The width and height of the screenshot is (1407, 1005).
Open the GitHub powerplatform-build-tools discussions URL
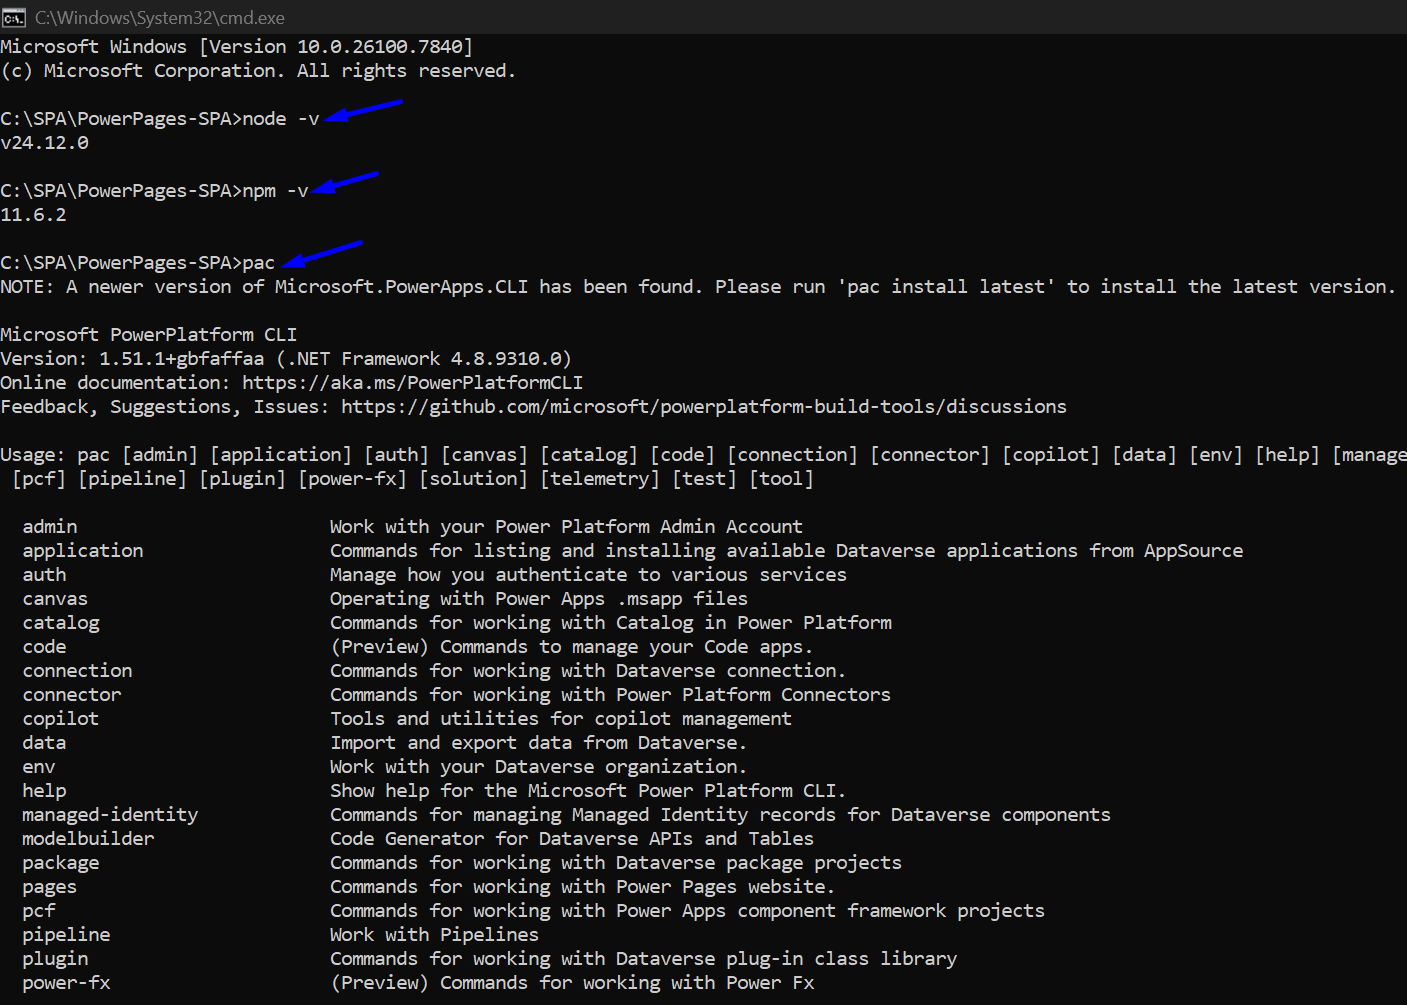tap(703, 407)
